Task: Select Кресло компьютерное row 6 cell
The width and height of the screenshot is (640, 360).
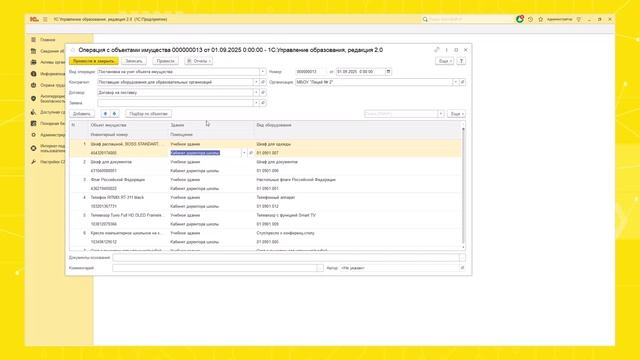Action: pyautogui.click(x=129, y=233)
